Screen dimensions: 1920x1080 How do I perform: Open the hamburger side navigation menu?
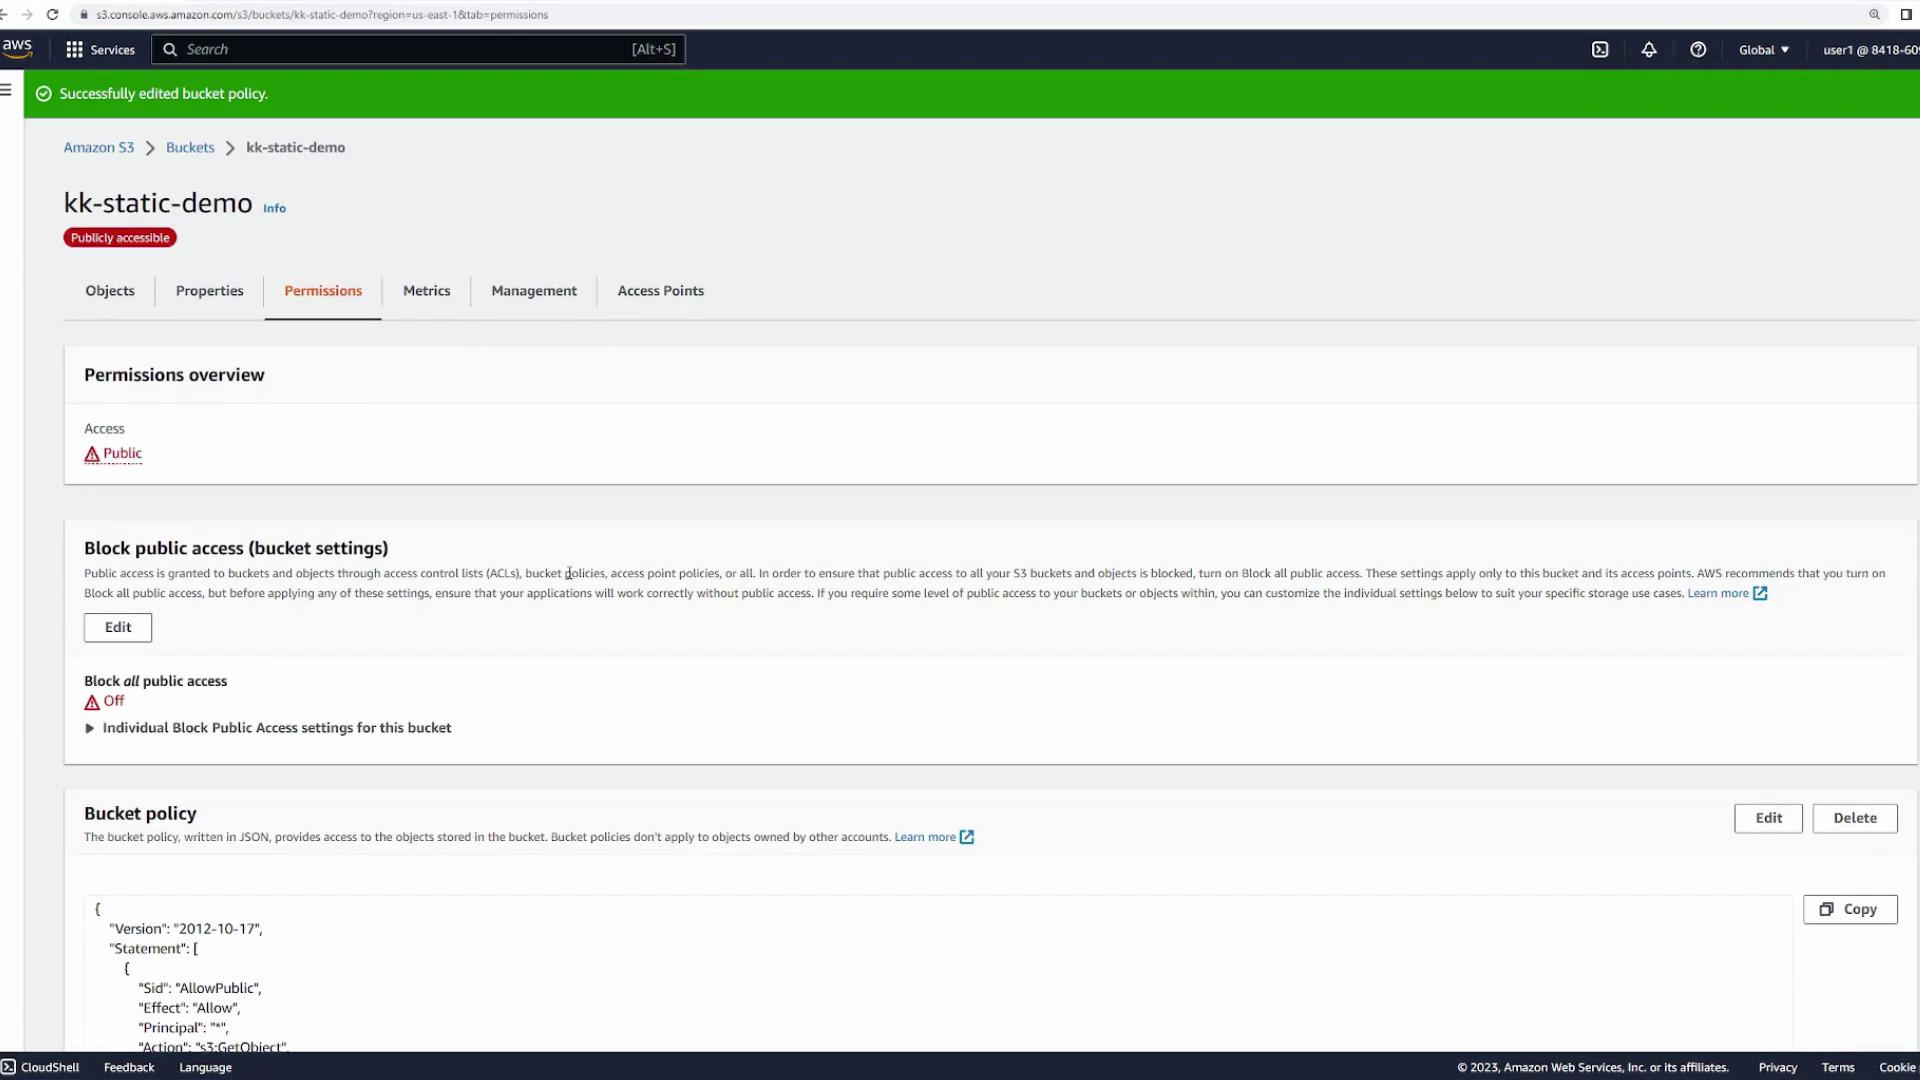click(6, 90)
